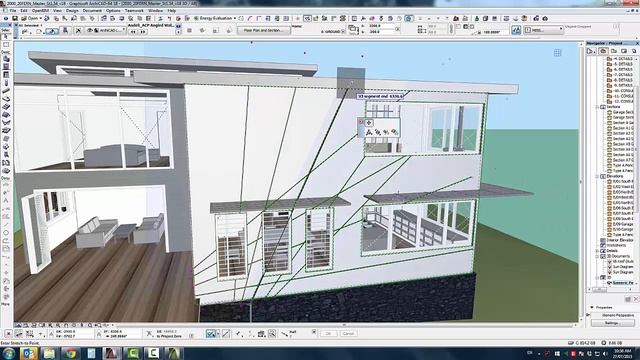Click the Project Chooser icon in Navigator
Viewport: 640px width, 360px height.
pyautogui.click(x=591, y=51)
